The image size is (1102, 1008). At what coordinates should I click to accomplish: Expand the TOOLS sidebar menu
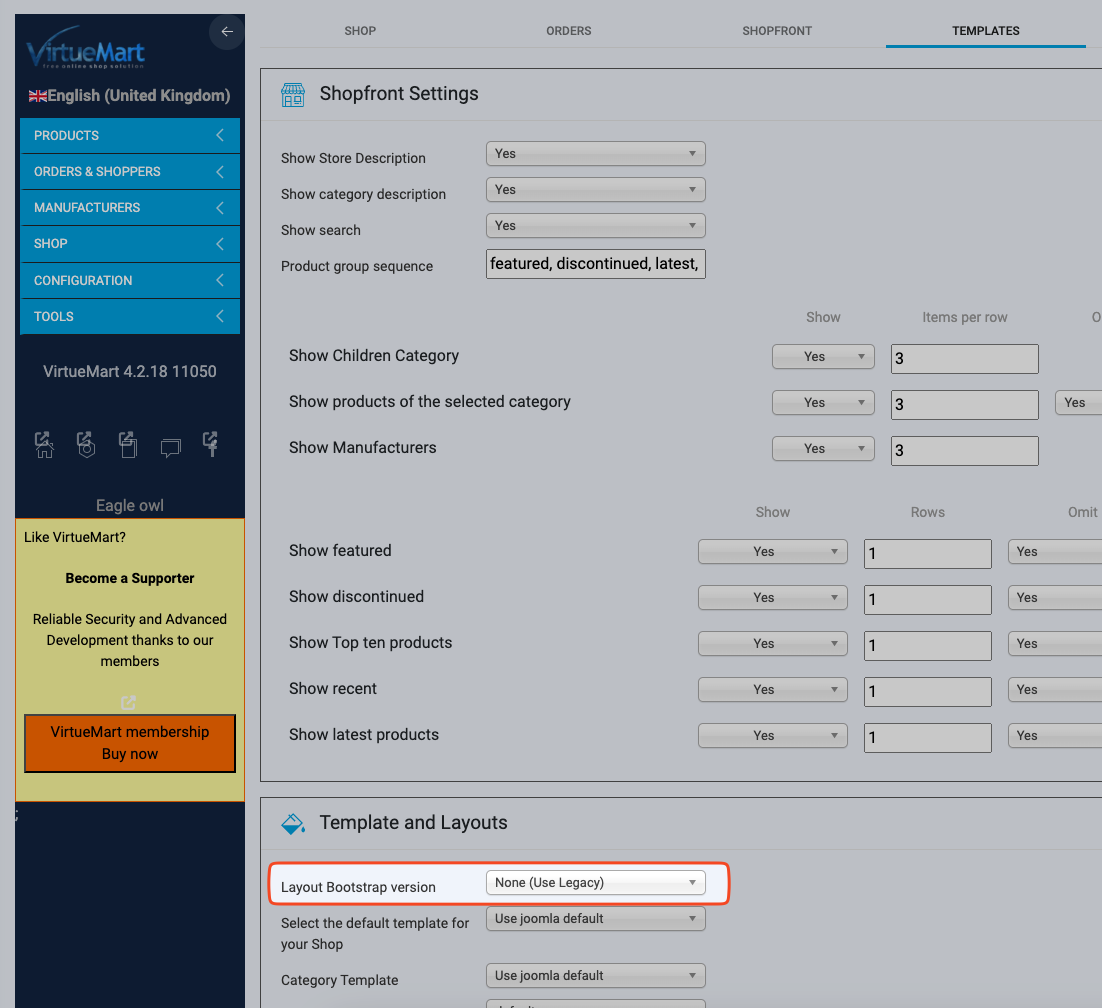click(x=130, y=317)
